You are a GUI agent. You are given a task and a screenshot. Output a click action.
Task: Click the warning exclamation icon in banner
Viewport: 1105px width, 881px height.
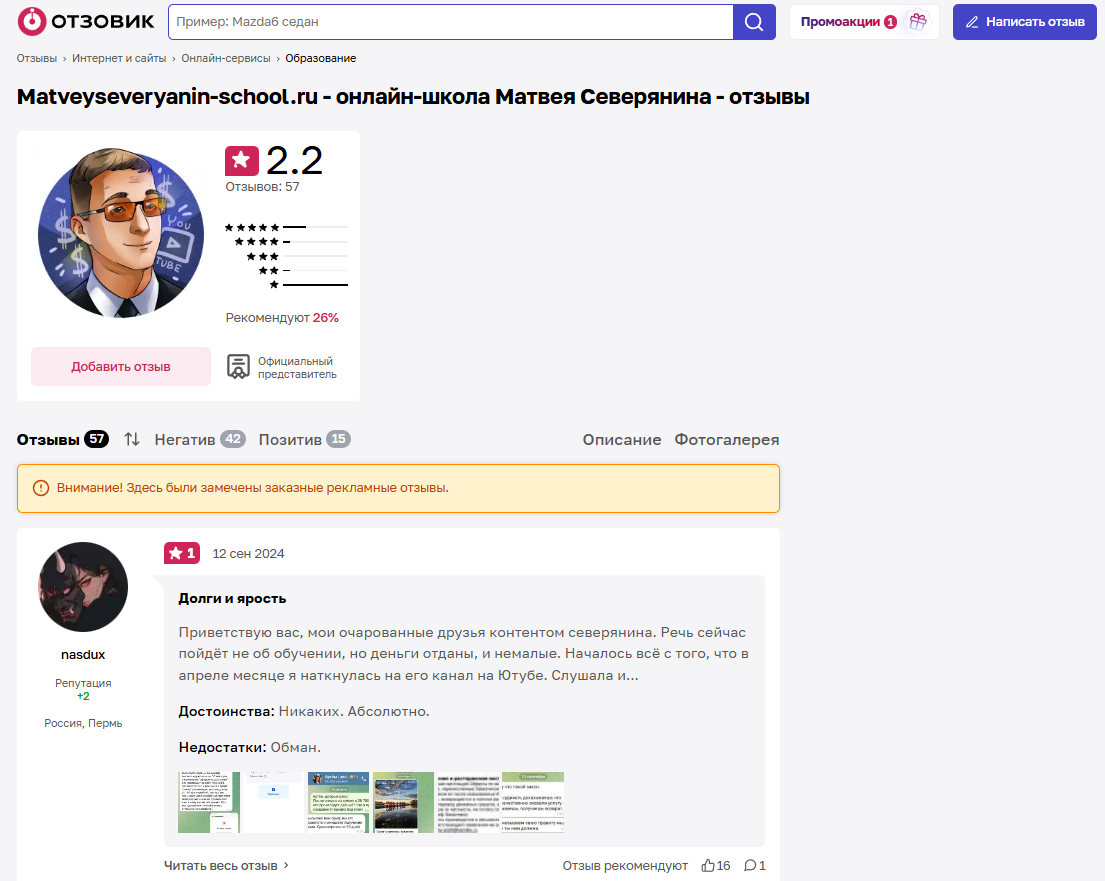41,488
